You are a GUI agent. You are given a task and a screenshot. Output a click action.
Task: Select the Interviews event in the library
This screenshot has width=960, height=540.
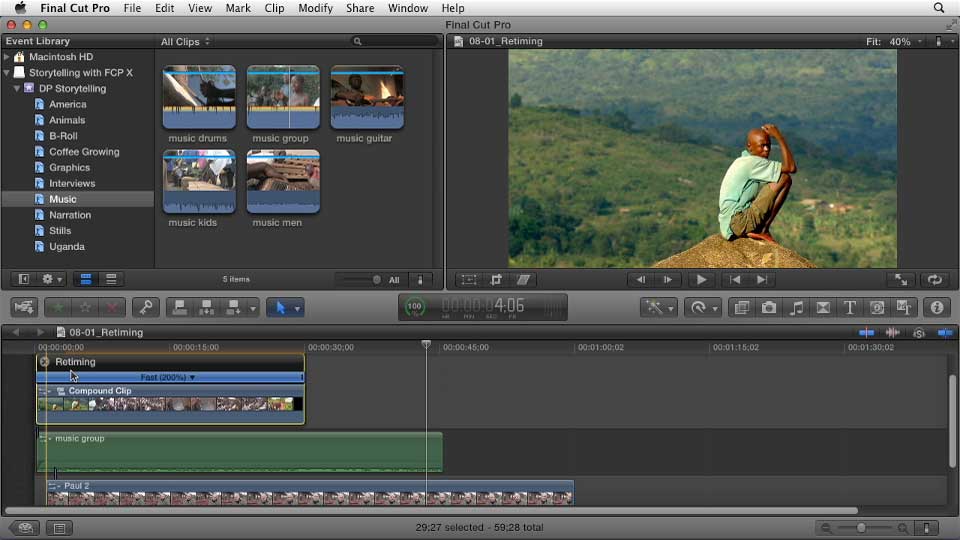tap(72, 184)
